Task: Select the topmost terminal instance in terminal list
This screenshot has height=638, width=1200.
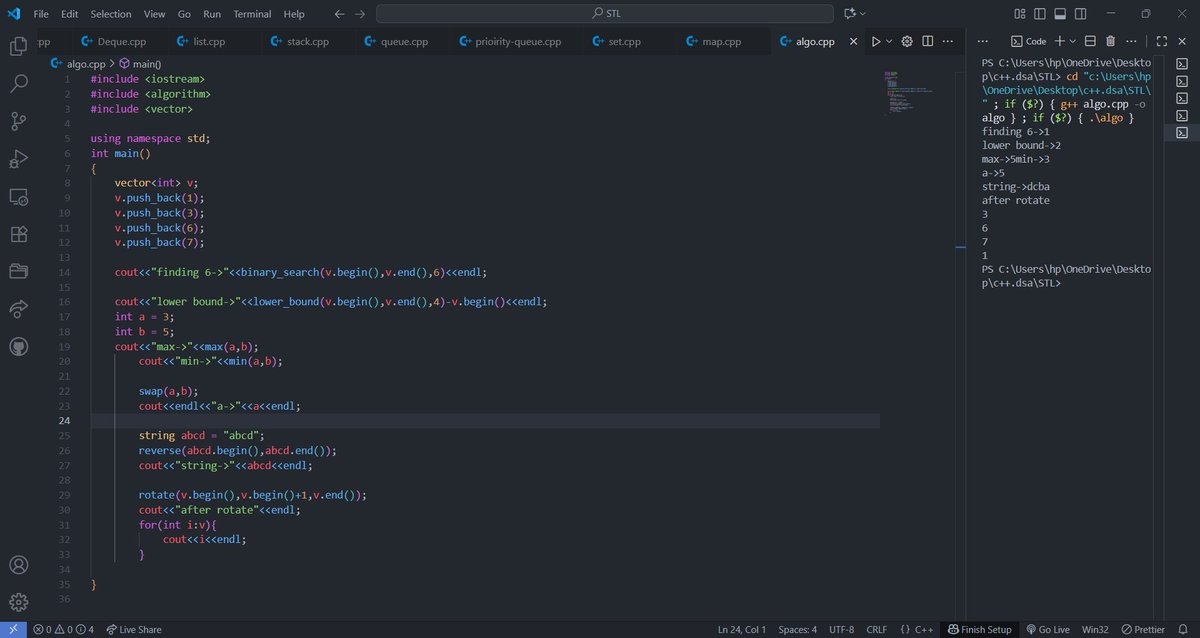Action: (1182, 64)
